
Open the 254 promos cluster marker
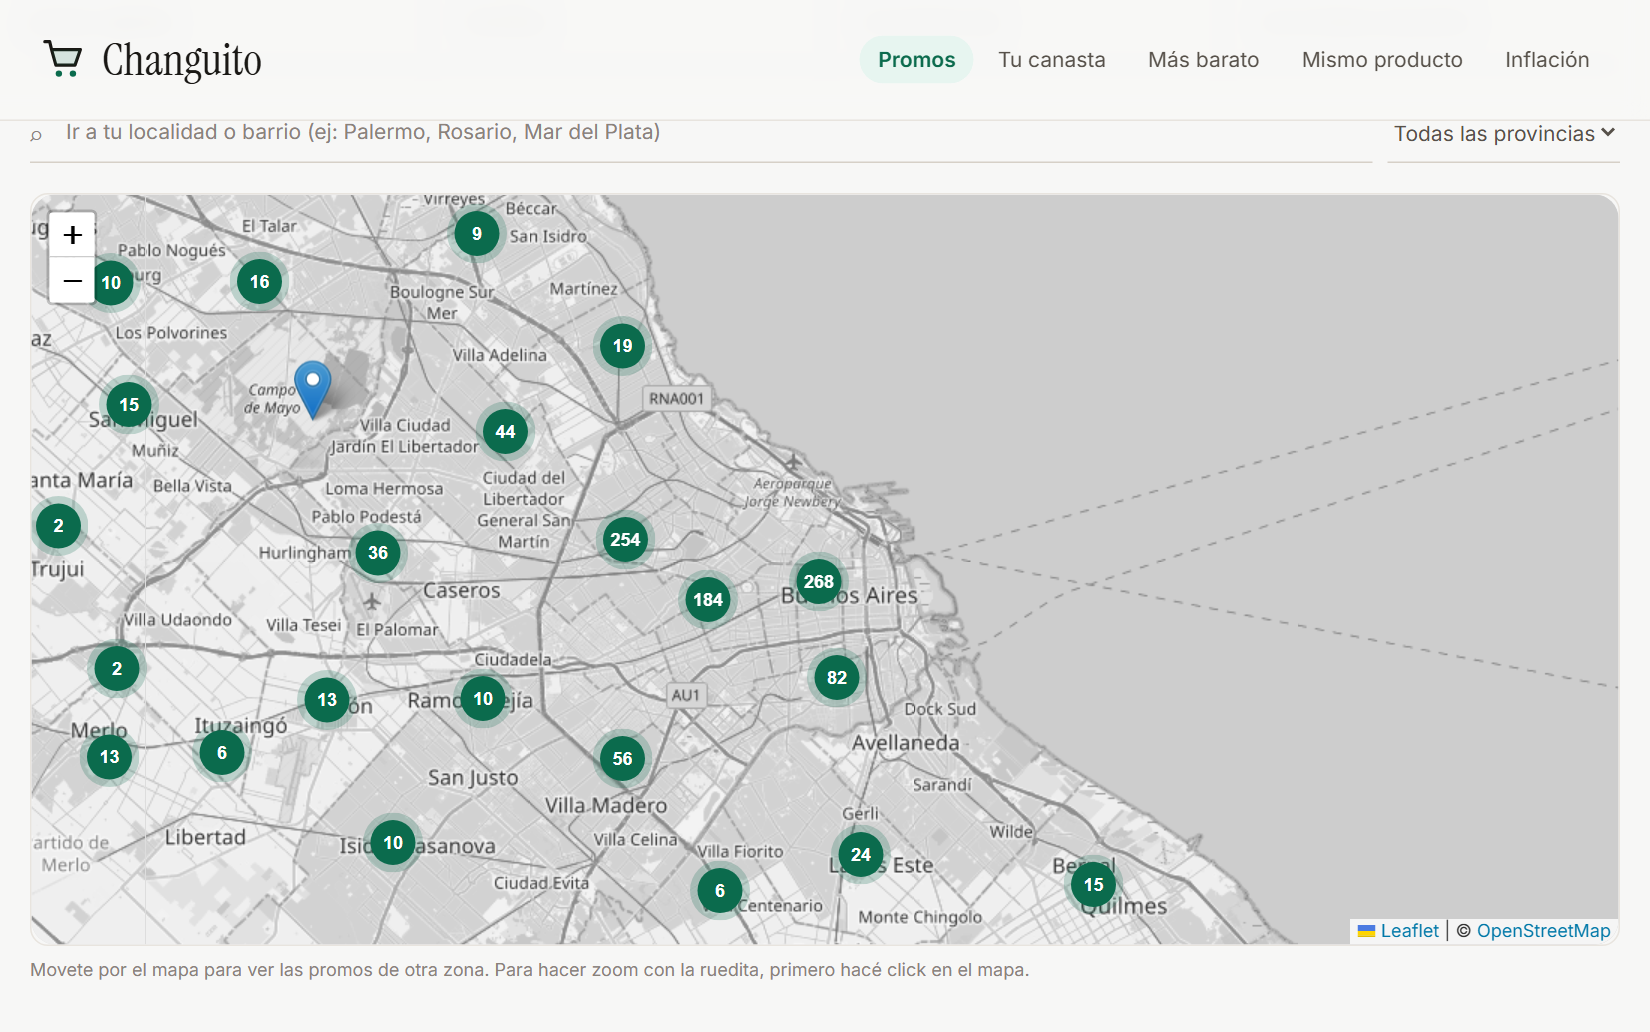[625, 540]
